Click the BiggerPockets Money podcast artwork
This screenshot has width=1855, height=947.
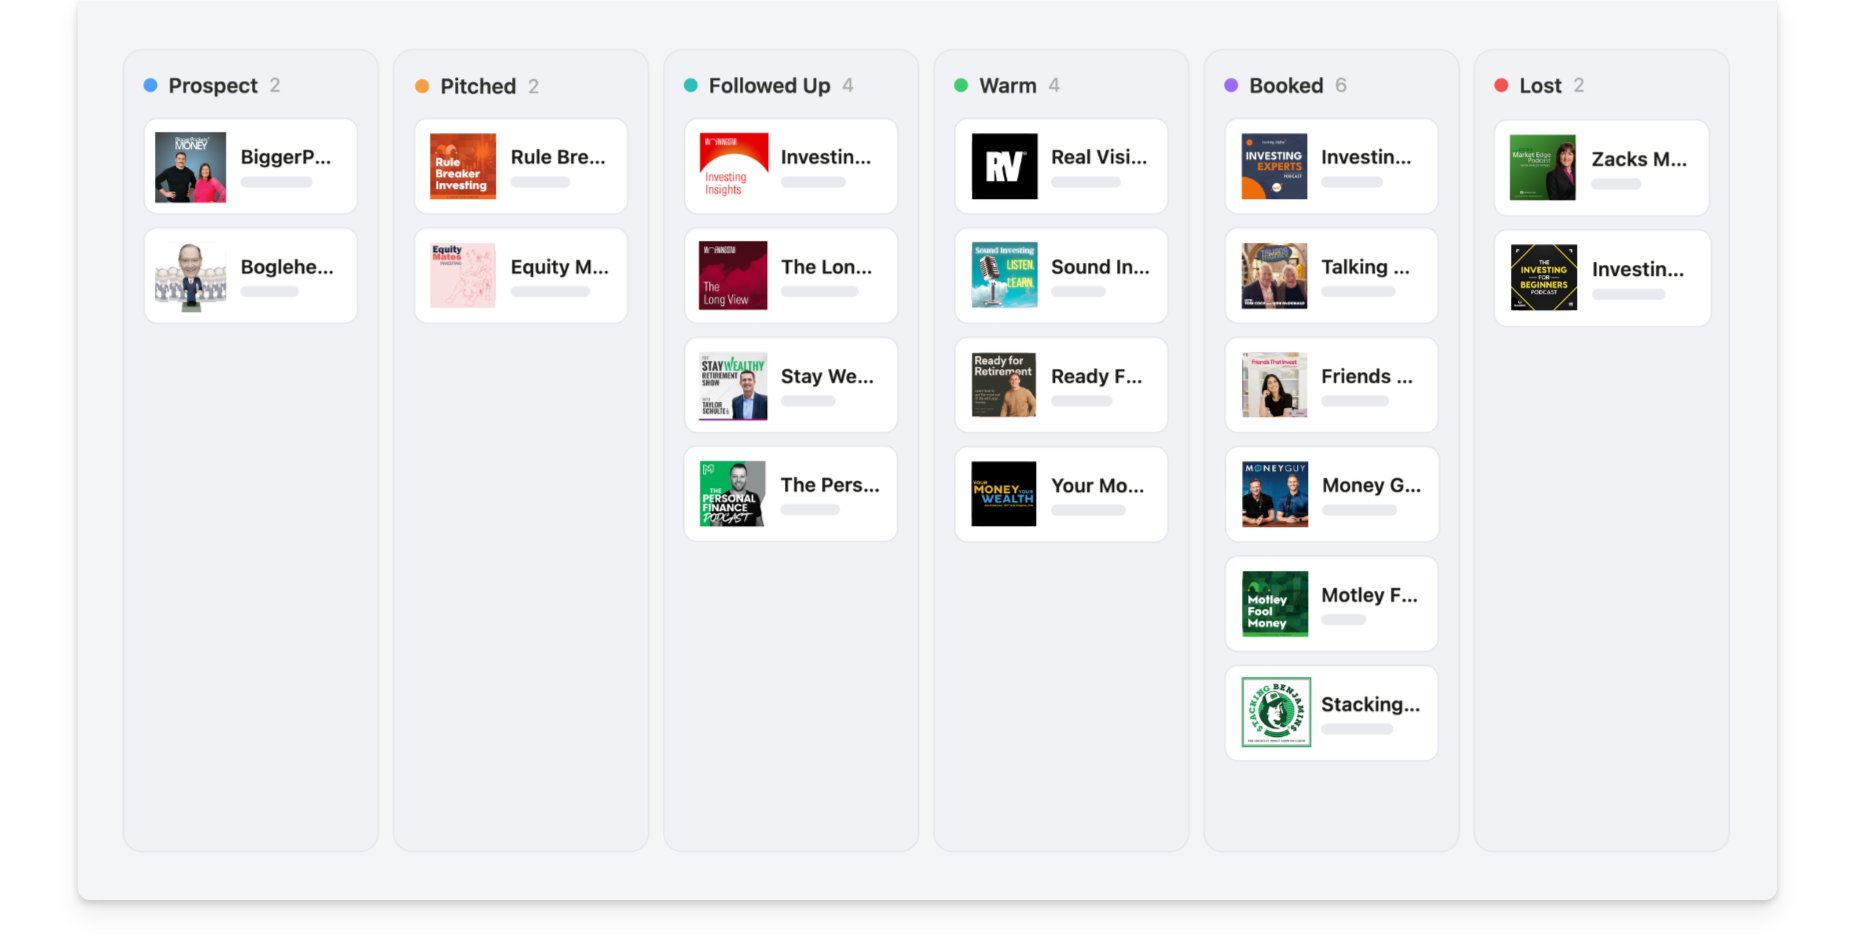click(x=190, y=167)
